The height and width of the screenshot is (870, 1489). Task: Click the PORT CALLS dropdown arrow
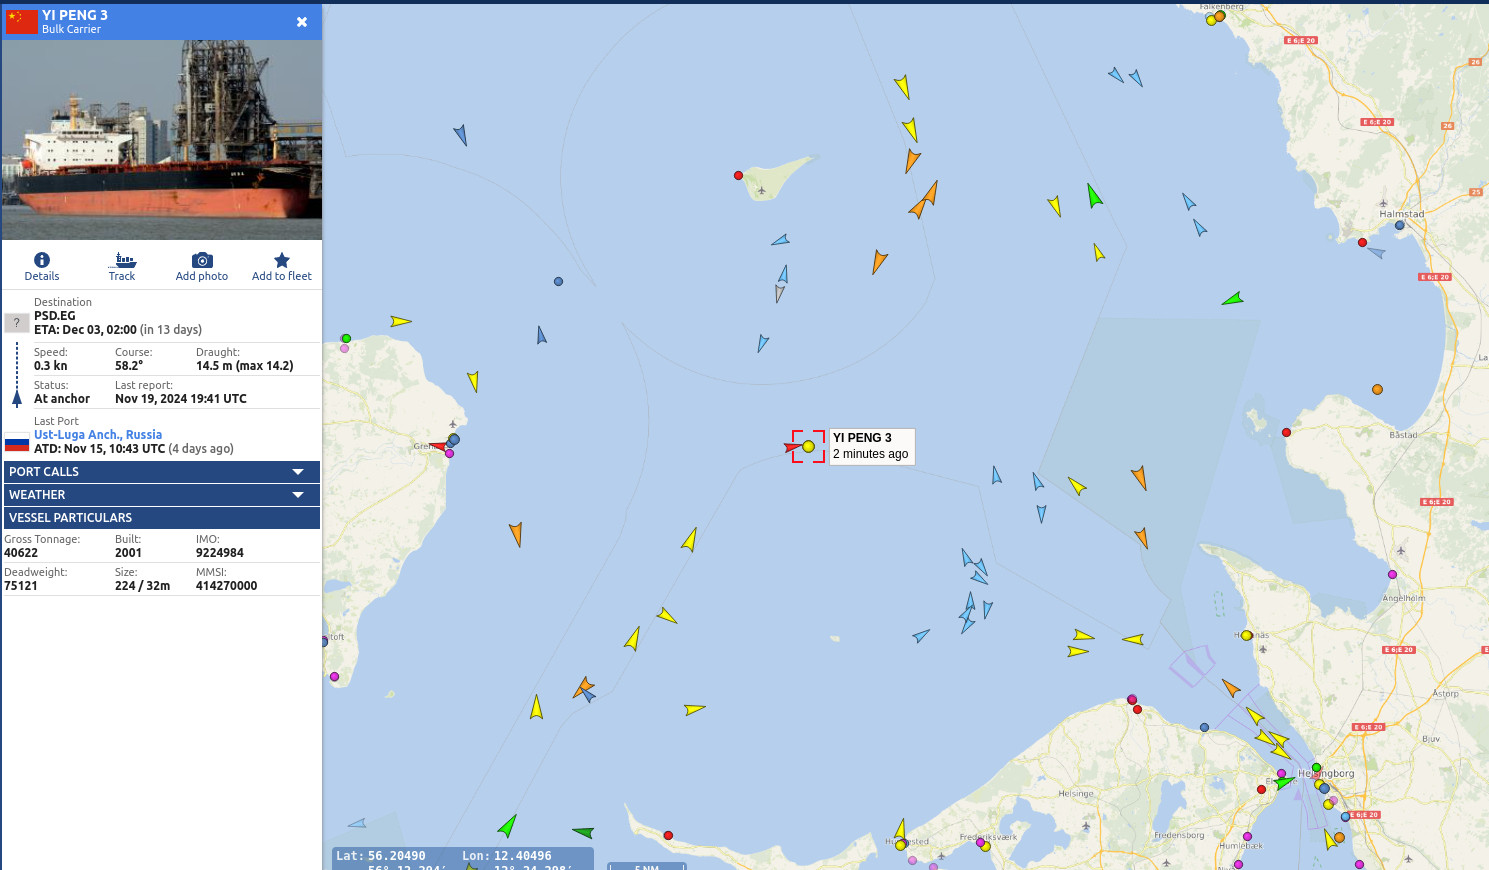click(298, 472)
